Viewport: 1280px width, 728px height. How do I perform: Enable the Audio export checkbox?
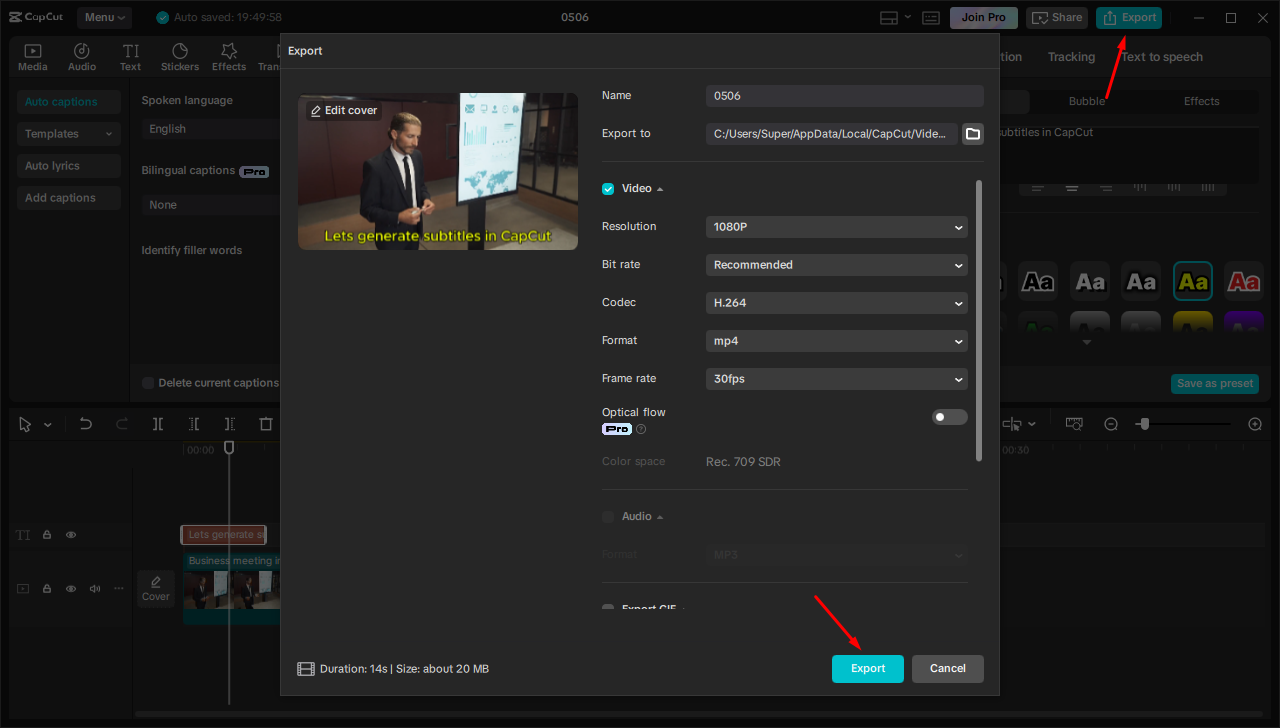pyautogui.click(x=607, y=516)
